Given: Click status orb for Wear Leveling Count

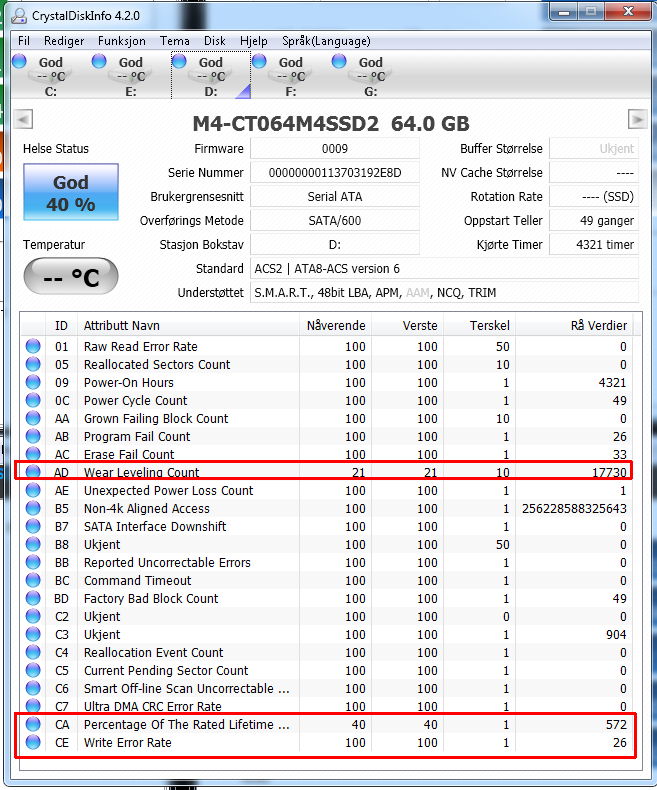Looking at the screenshot, I should [33, 472].
